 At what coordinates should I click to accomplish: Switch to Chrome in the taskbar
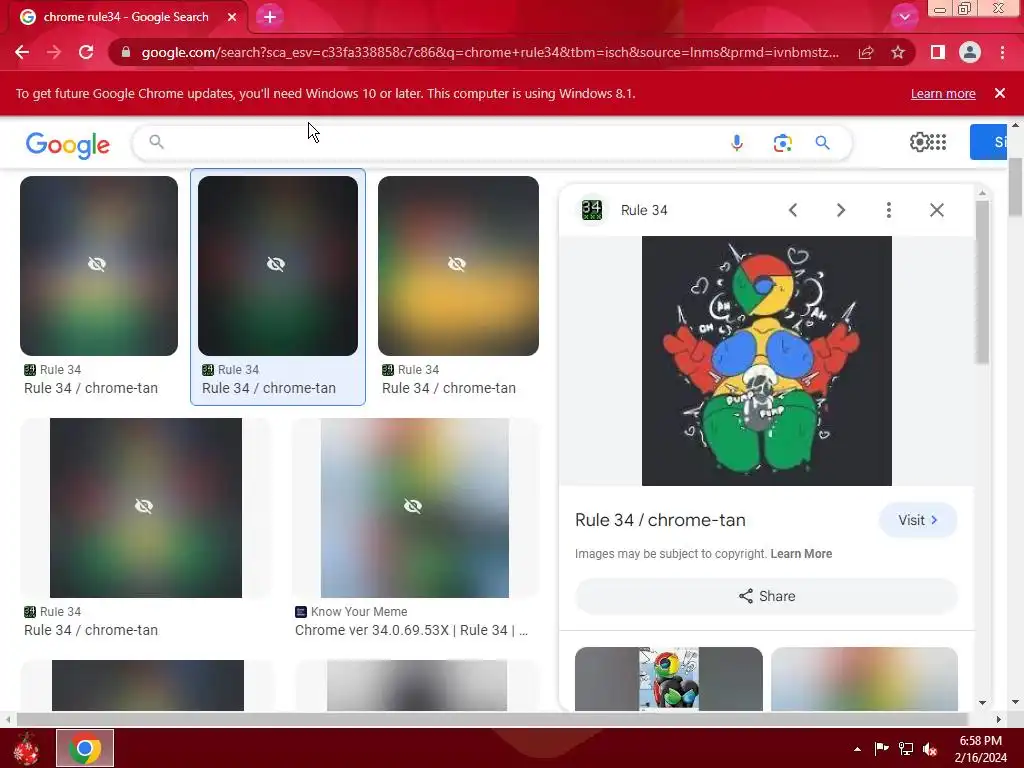pos(85,748)
